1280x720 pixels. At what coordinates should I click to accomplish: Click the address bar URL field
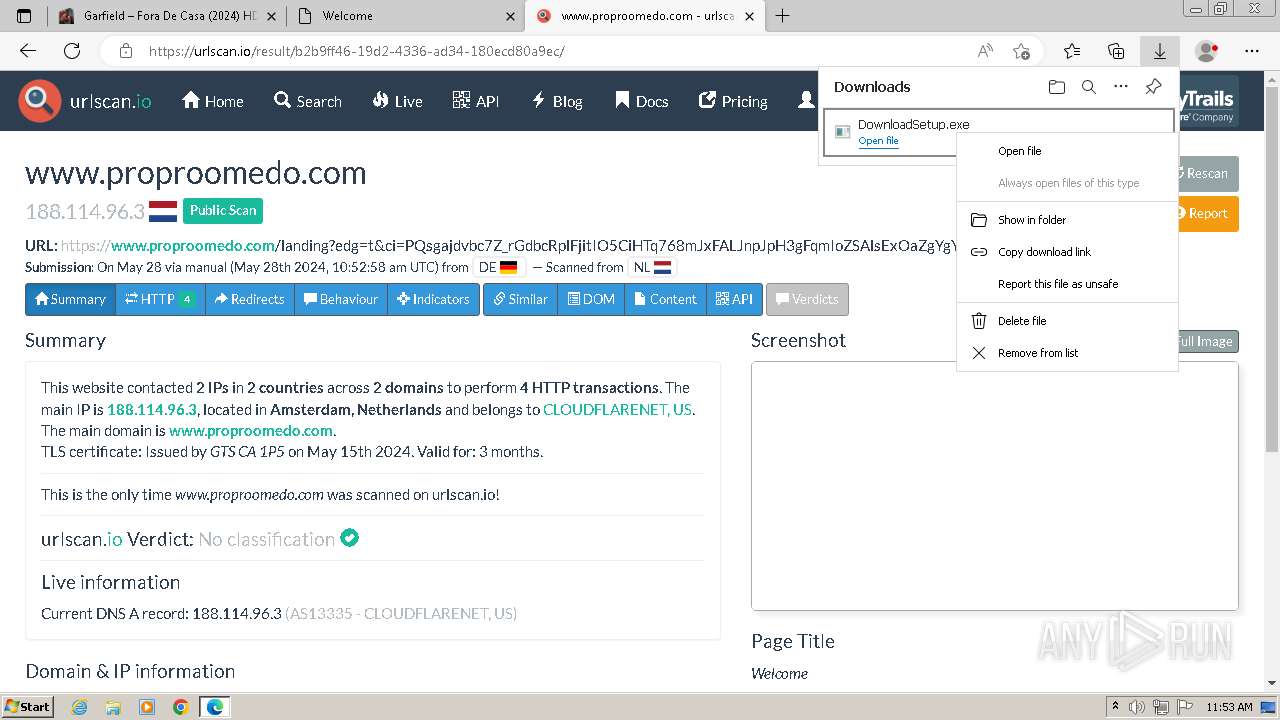pos(555,51)
